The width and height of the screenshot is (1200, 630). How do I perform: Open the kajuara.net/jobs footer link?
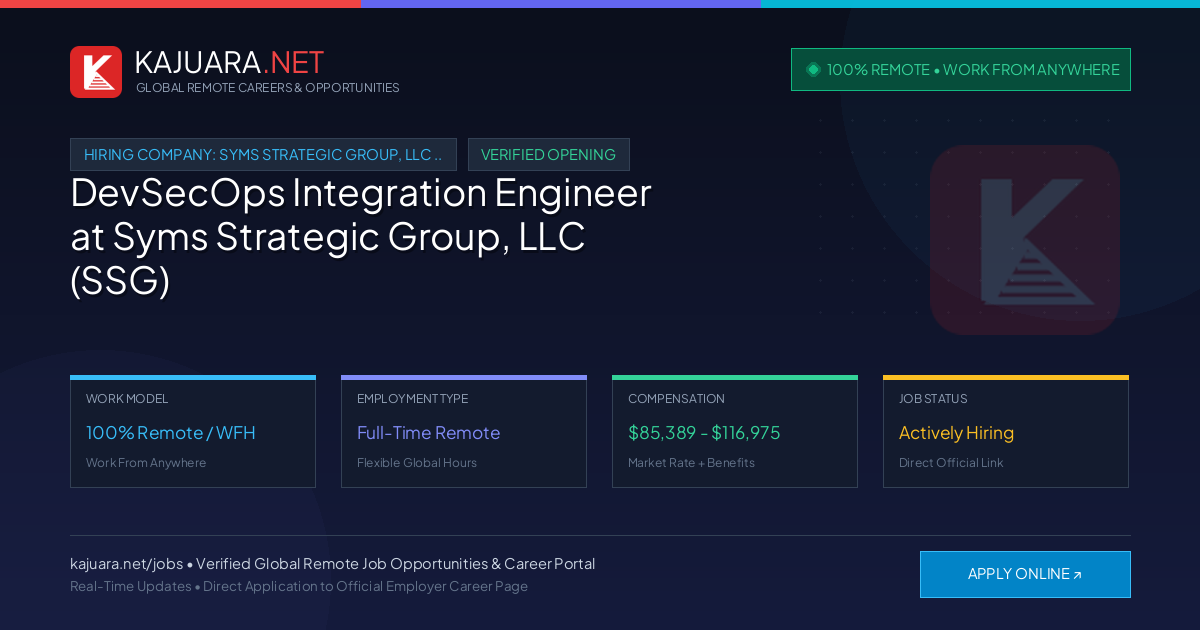coord(126,564)
